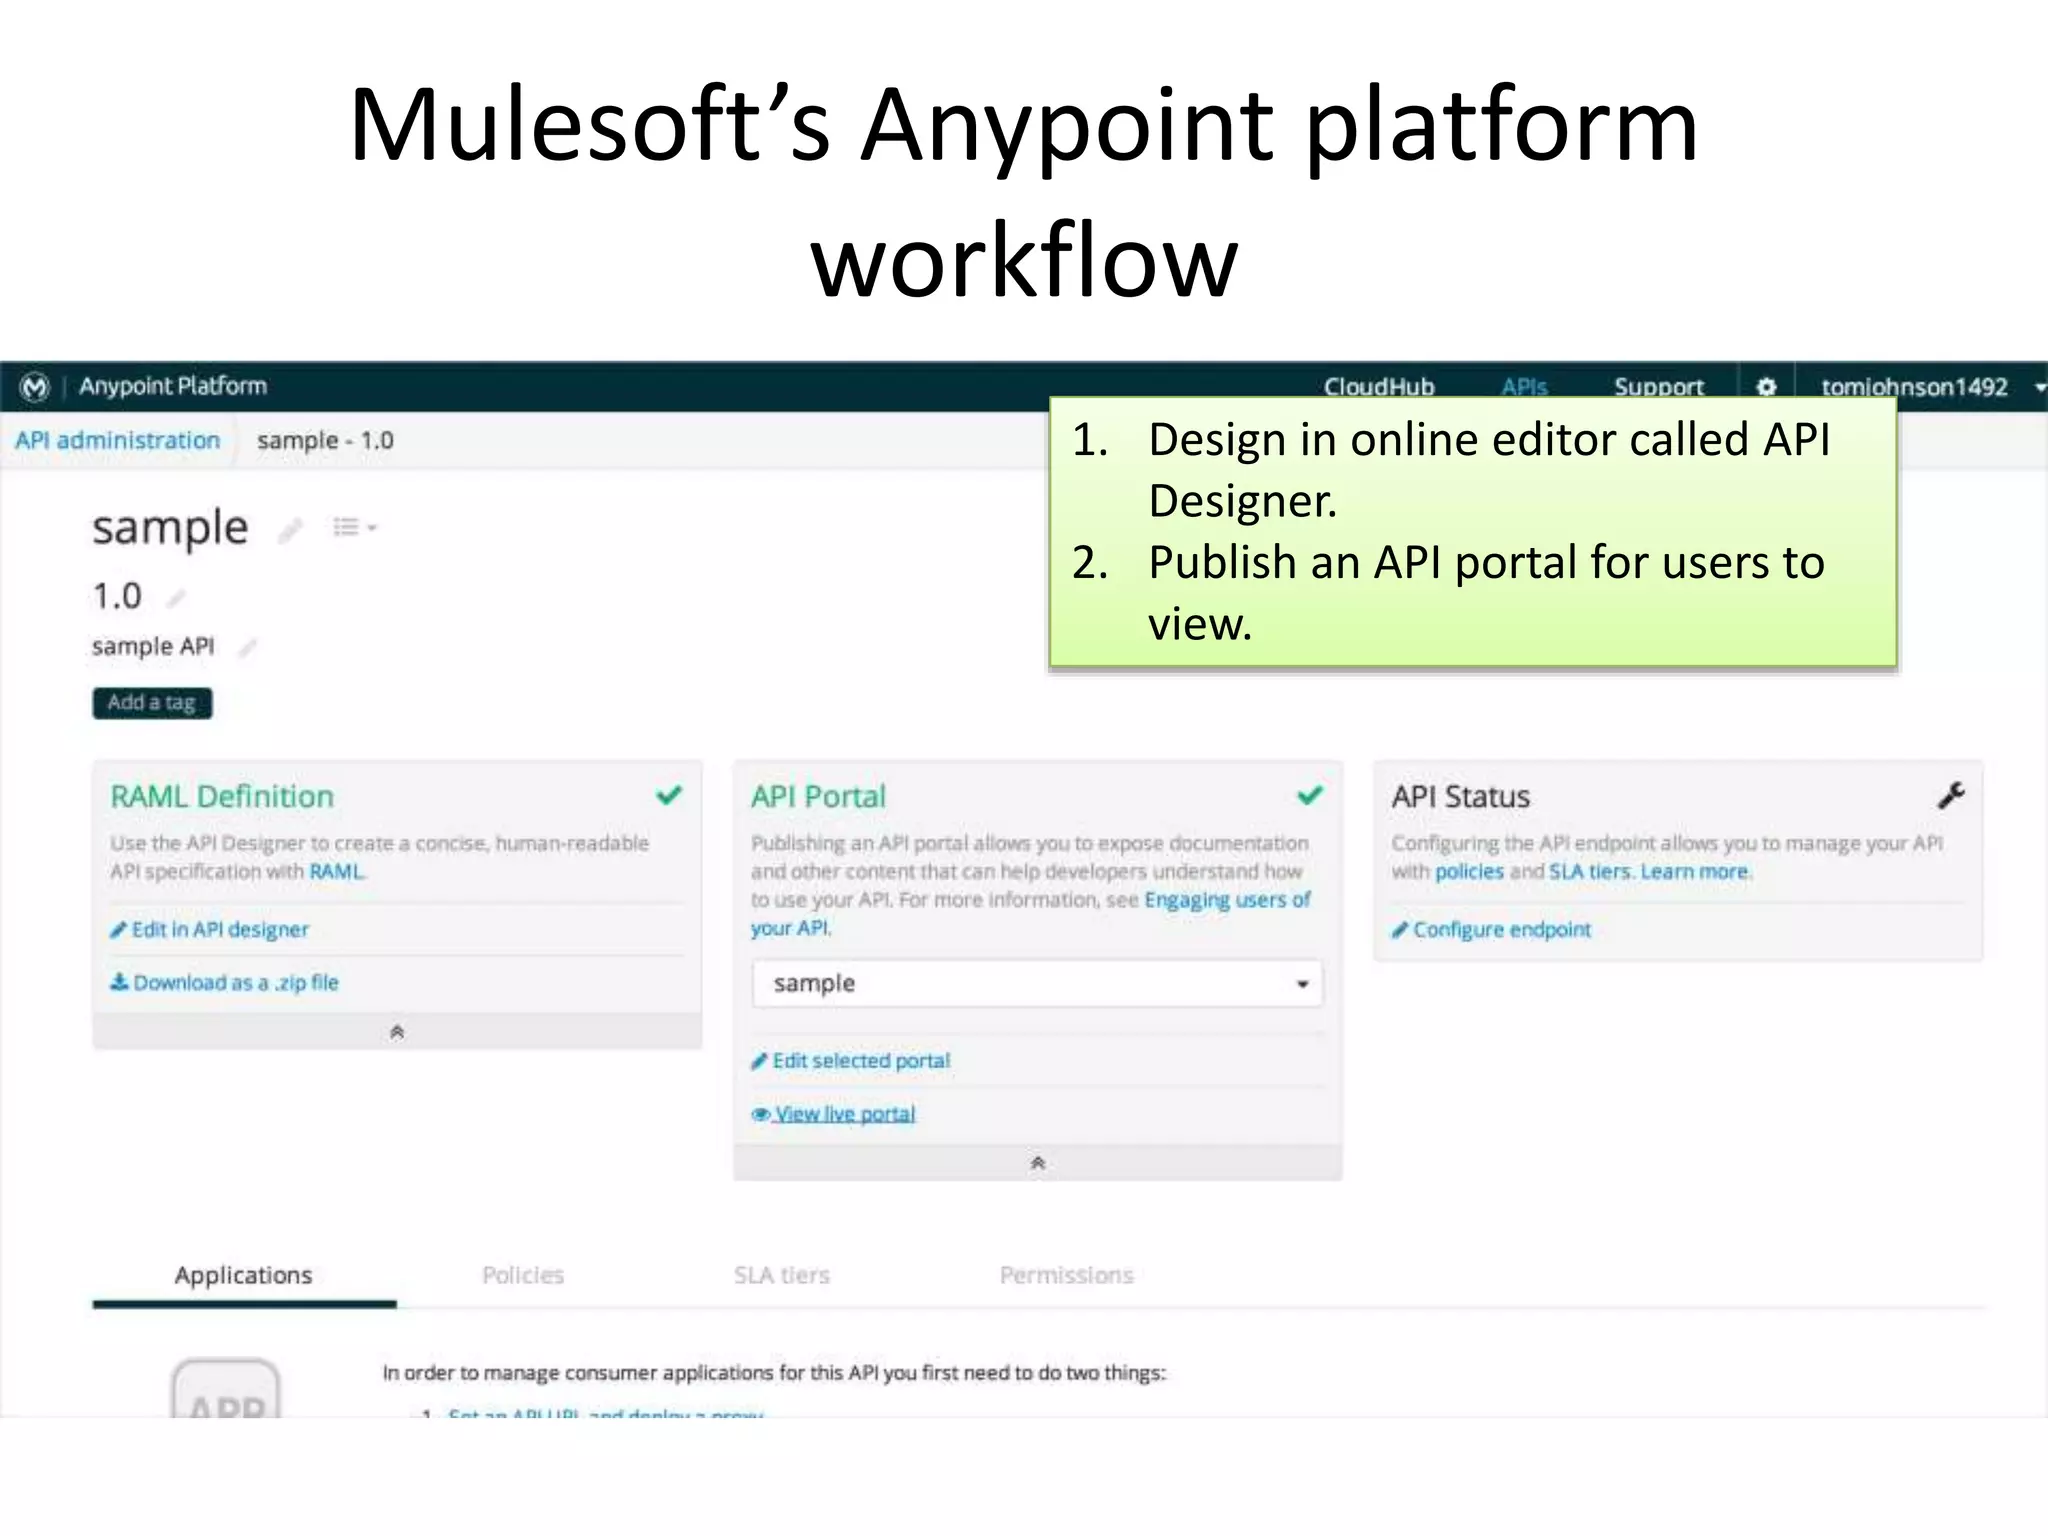Click Learn more in API Status
The image size is (2048, 1536).
[x=1695, y=872]
